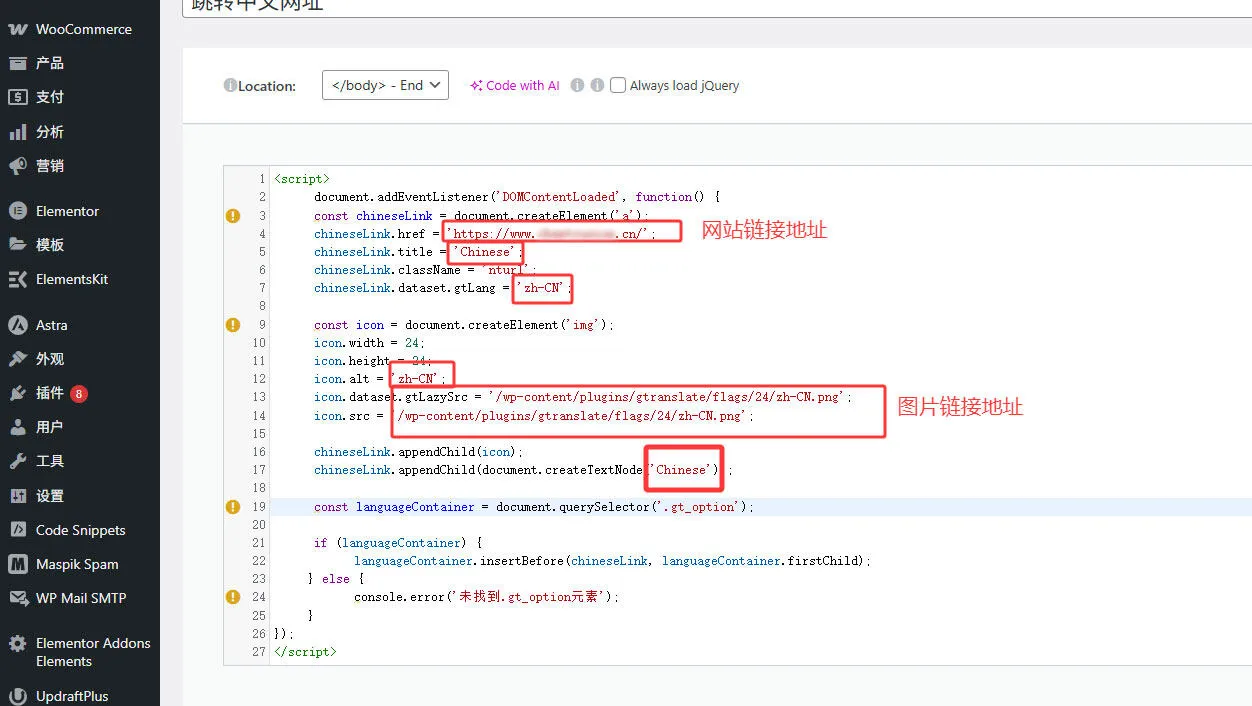The height and width of the screenshot is (706, 1252).
Task: Click 'chineseLink.appendChild(icon);' code line
Action: coord(418,452)
